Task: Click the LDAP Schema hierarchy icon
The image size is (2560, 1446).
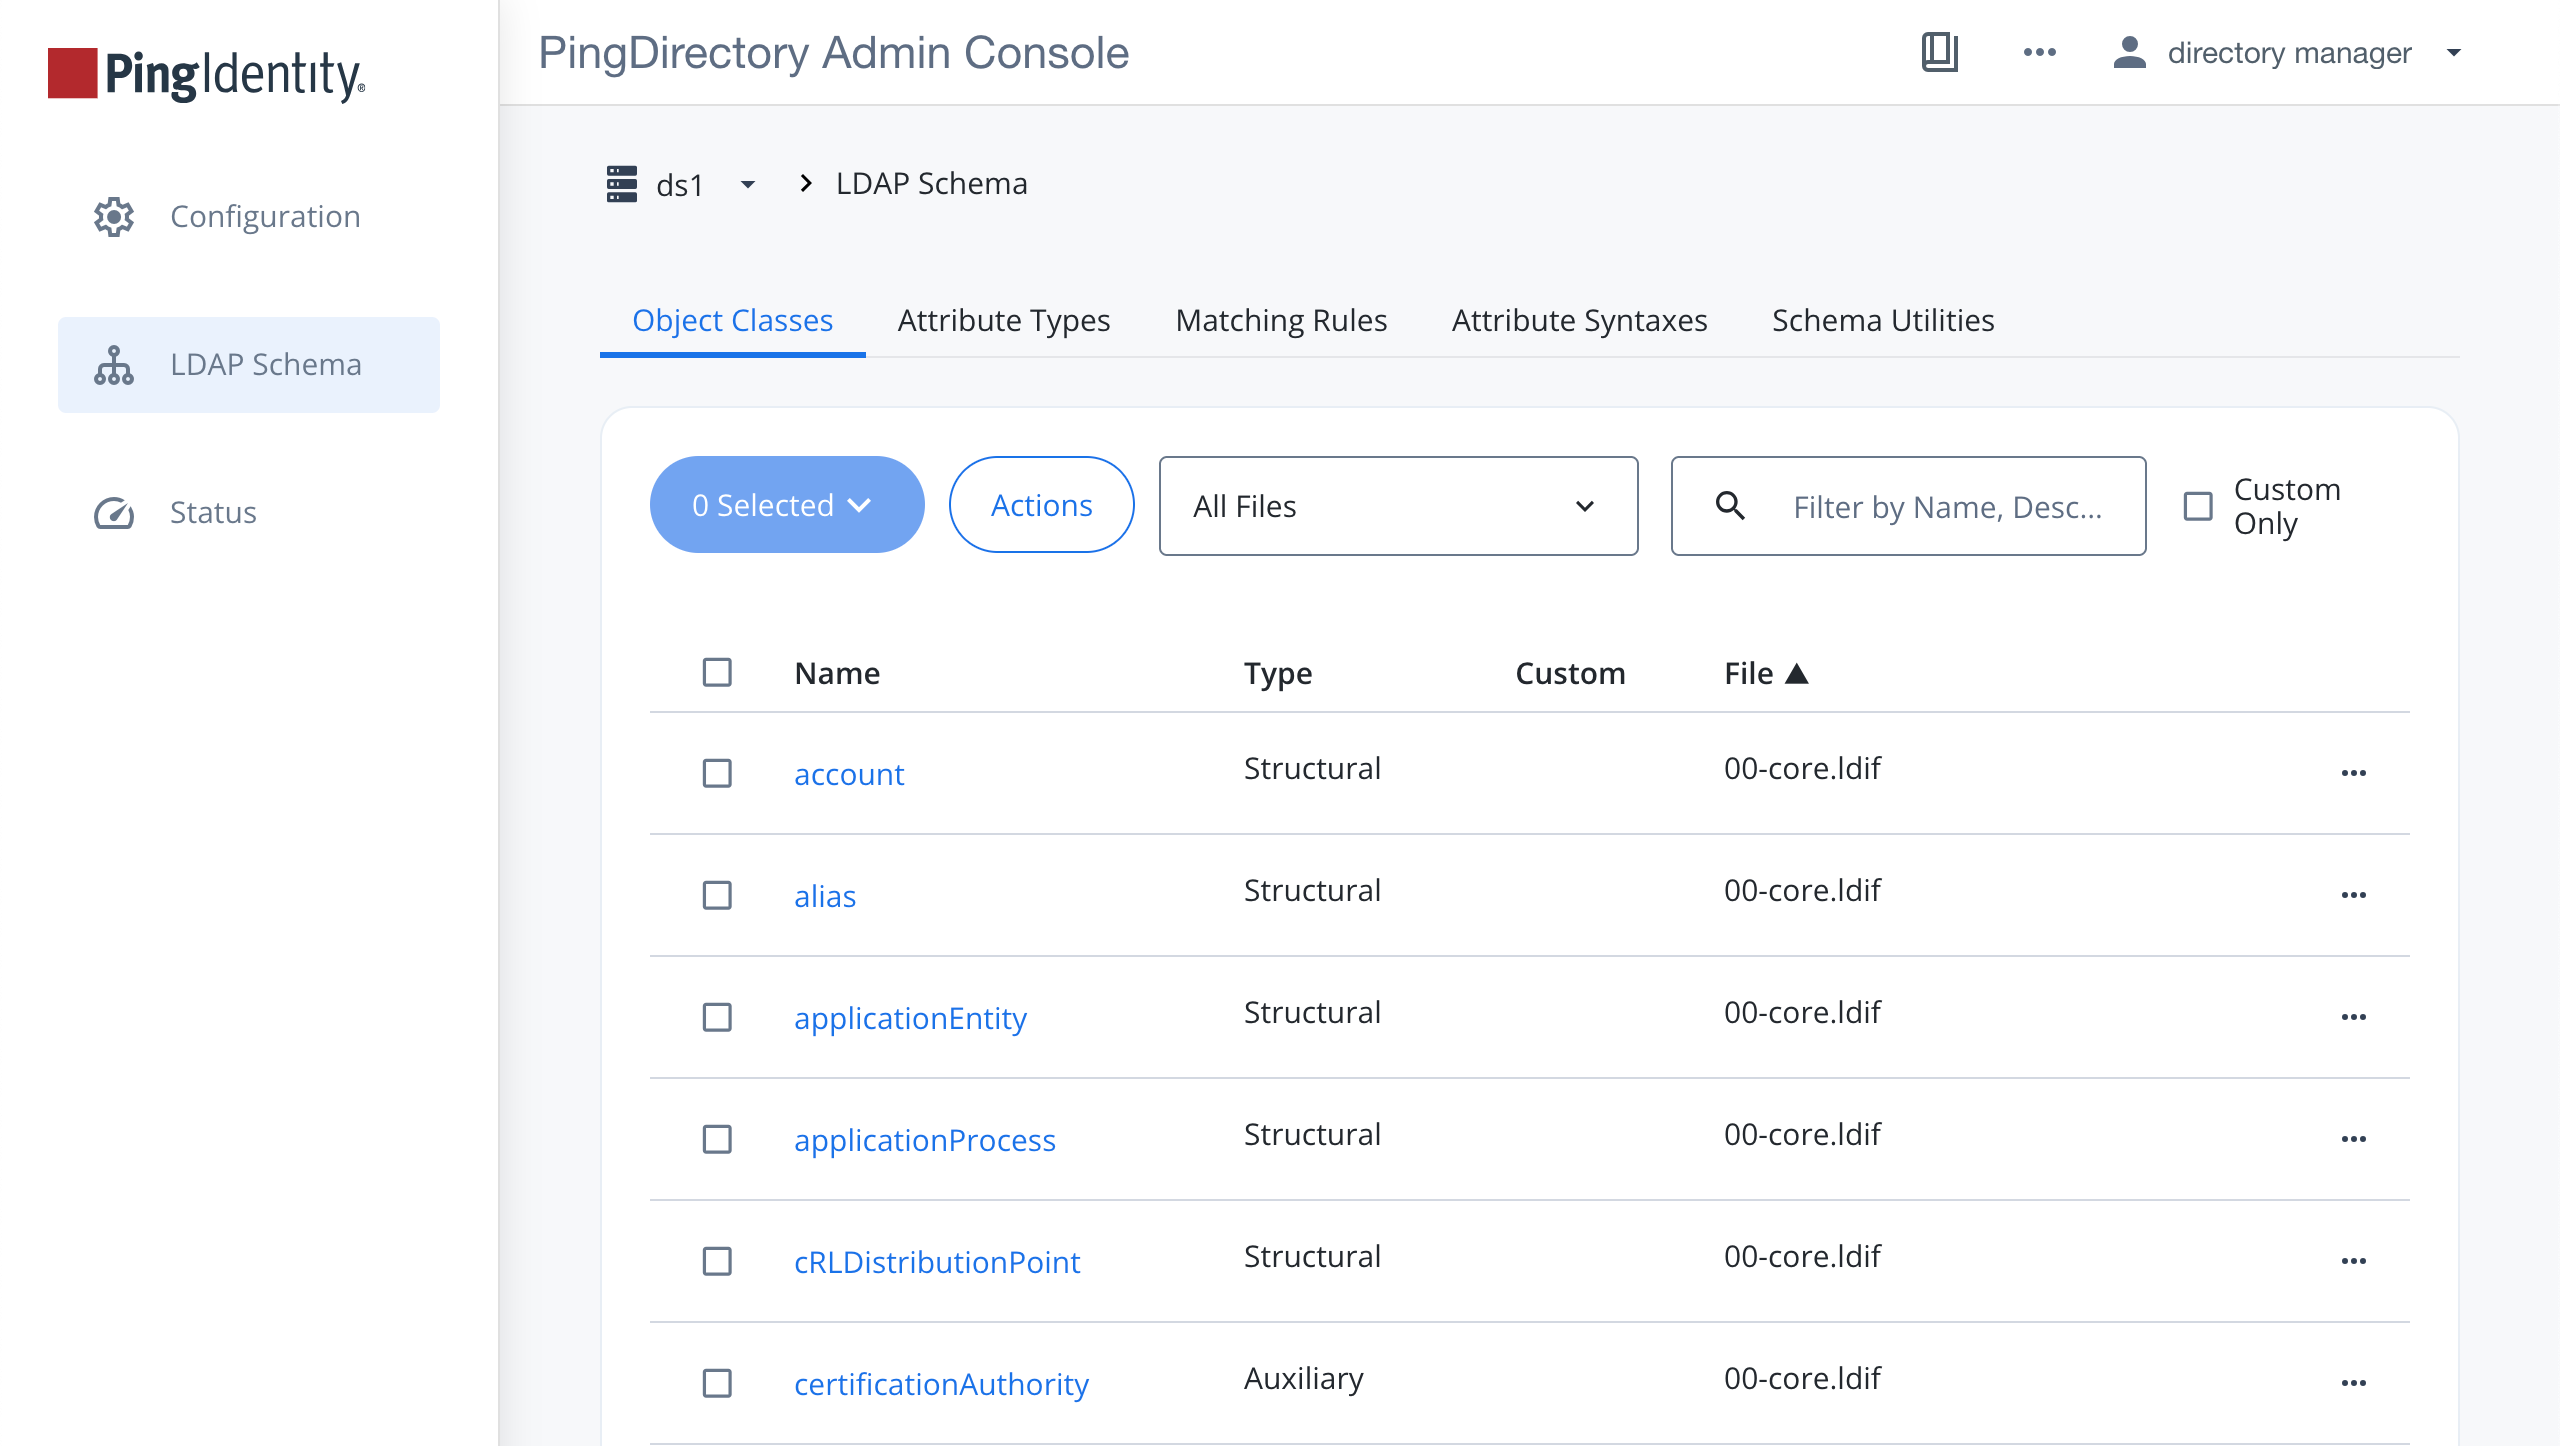Action: click(114, 365)
